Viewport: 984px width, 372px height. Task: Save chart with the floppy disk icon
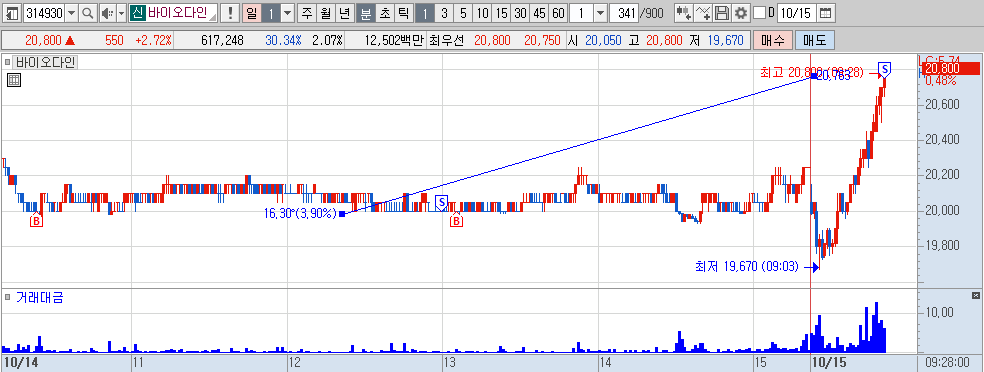722,13
